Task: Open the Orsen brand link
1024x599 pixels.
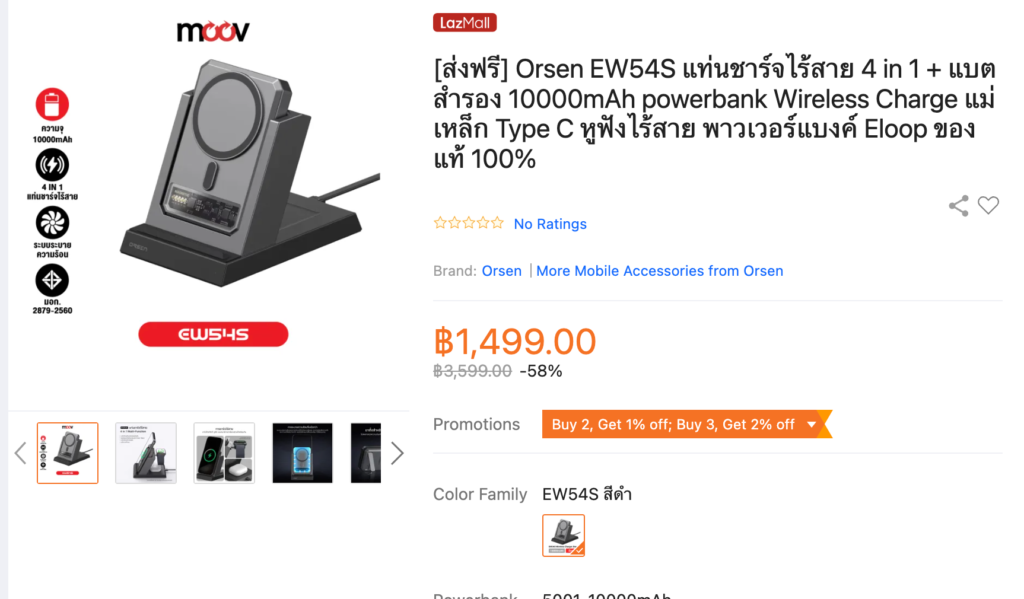Action: [x=502, y=271]
